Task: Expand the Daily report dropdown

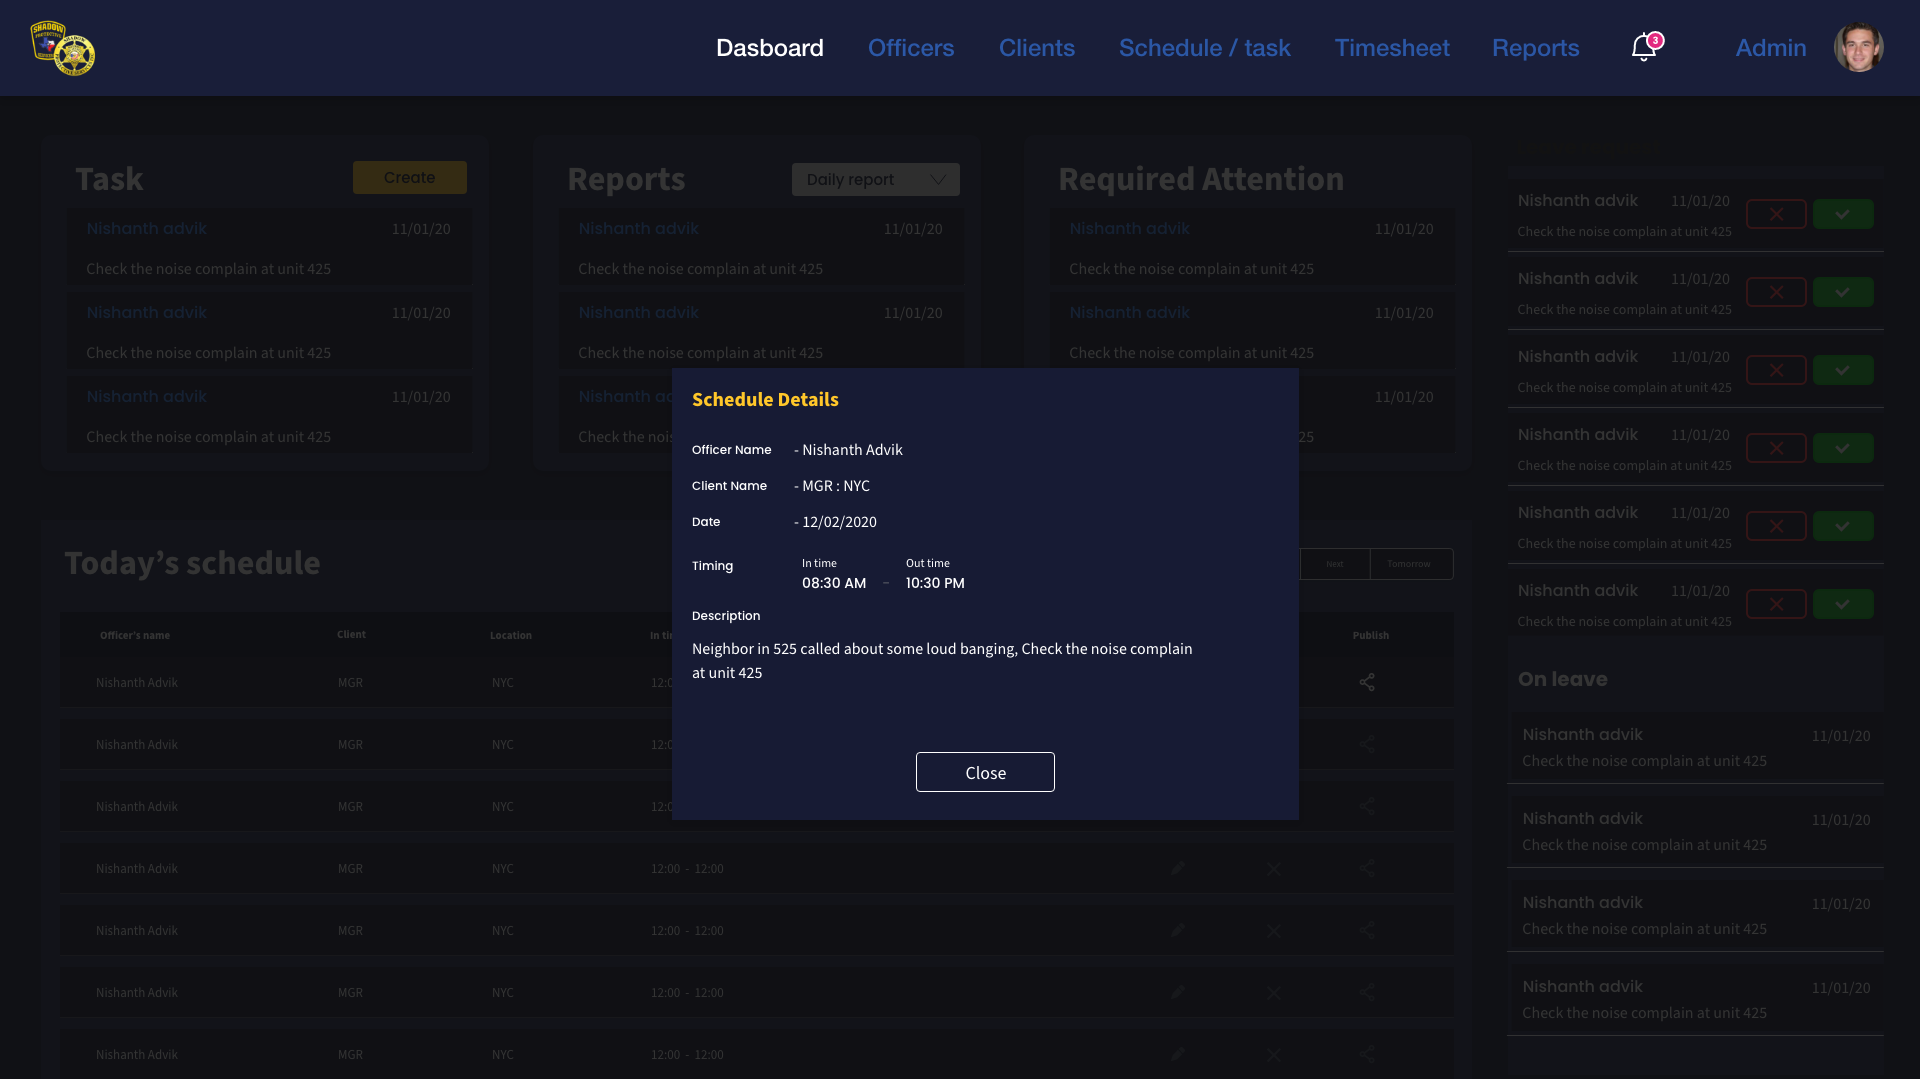Action: (875, 180)
